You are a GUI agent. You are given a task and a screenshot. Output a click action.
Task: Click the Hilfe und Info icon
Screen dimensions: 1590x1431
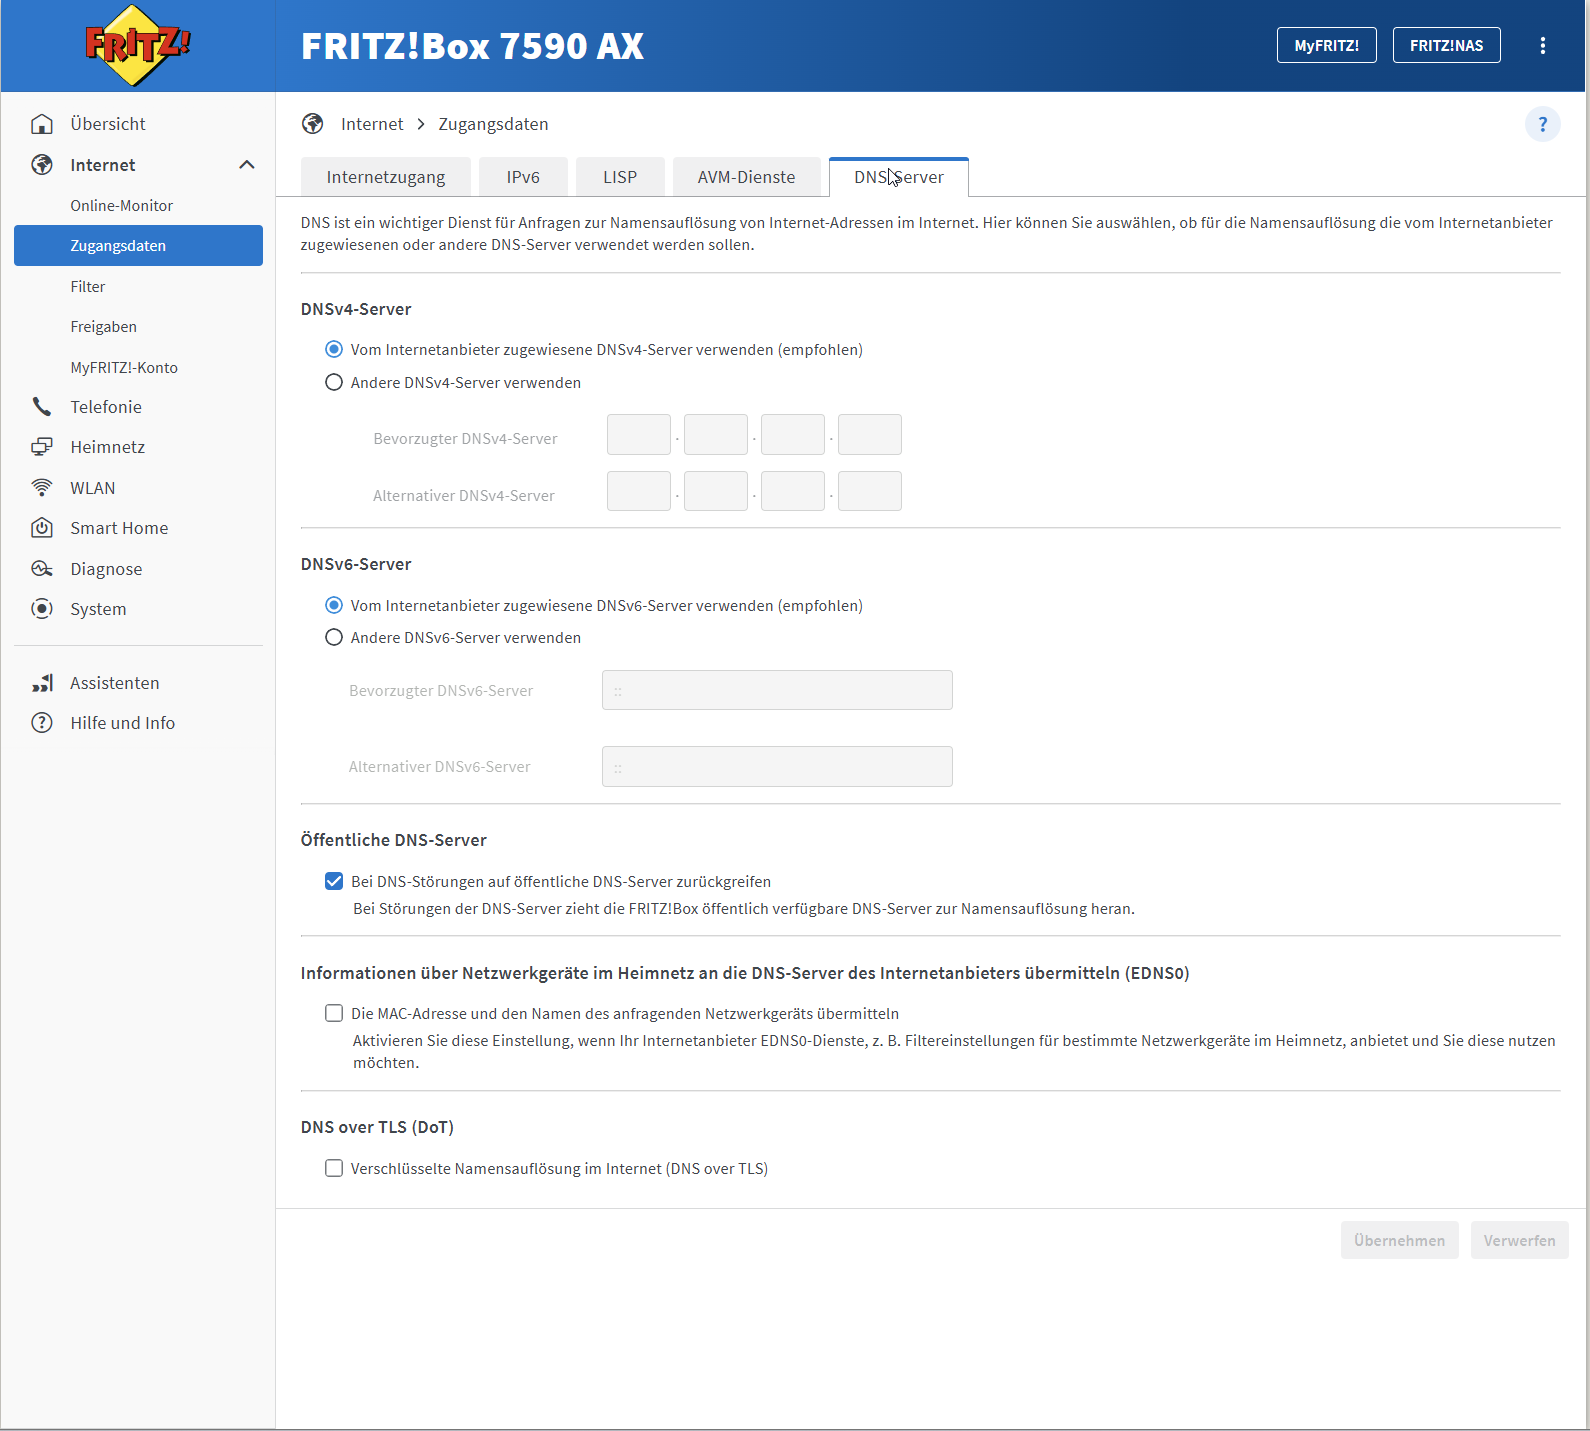pos(42,723)
